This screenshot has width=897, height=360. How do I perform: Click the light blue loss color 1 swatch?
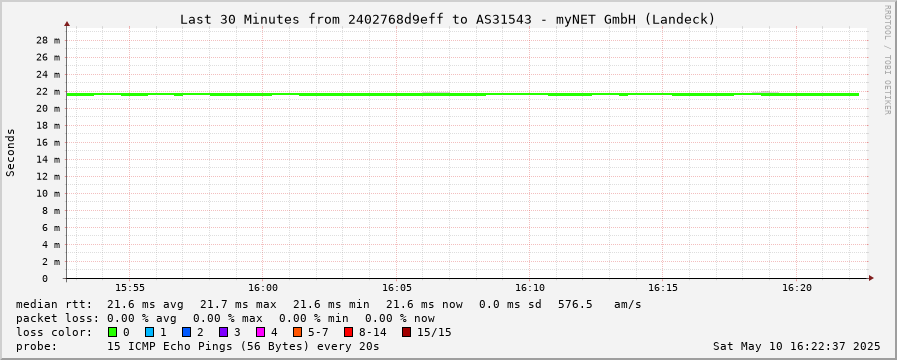click(149, 332)
